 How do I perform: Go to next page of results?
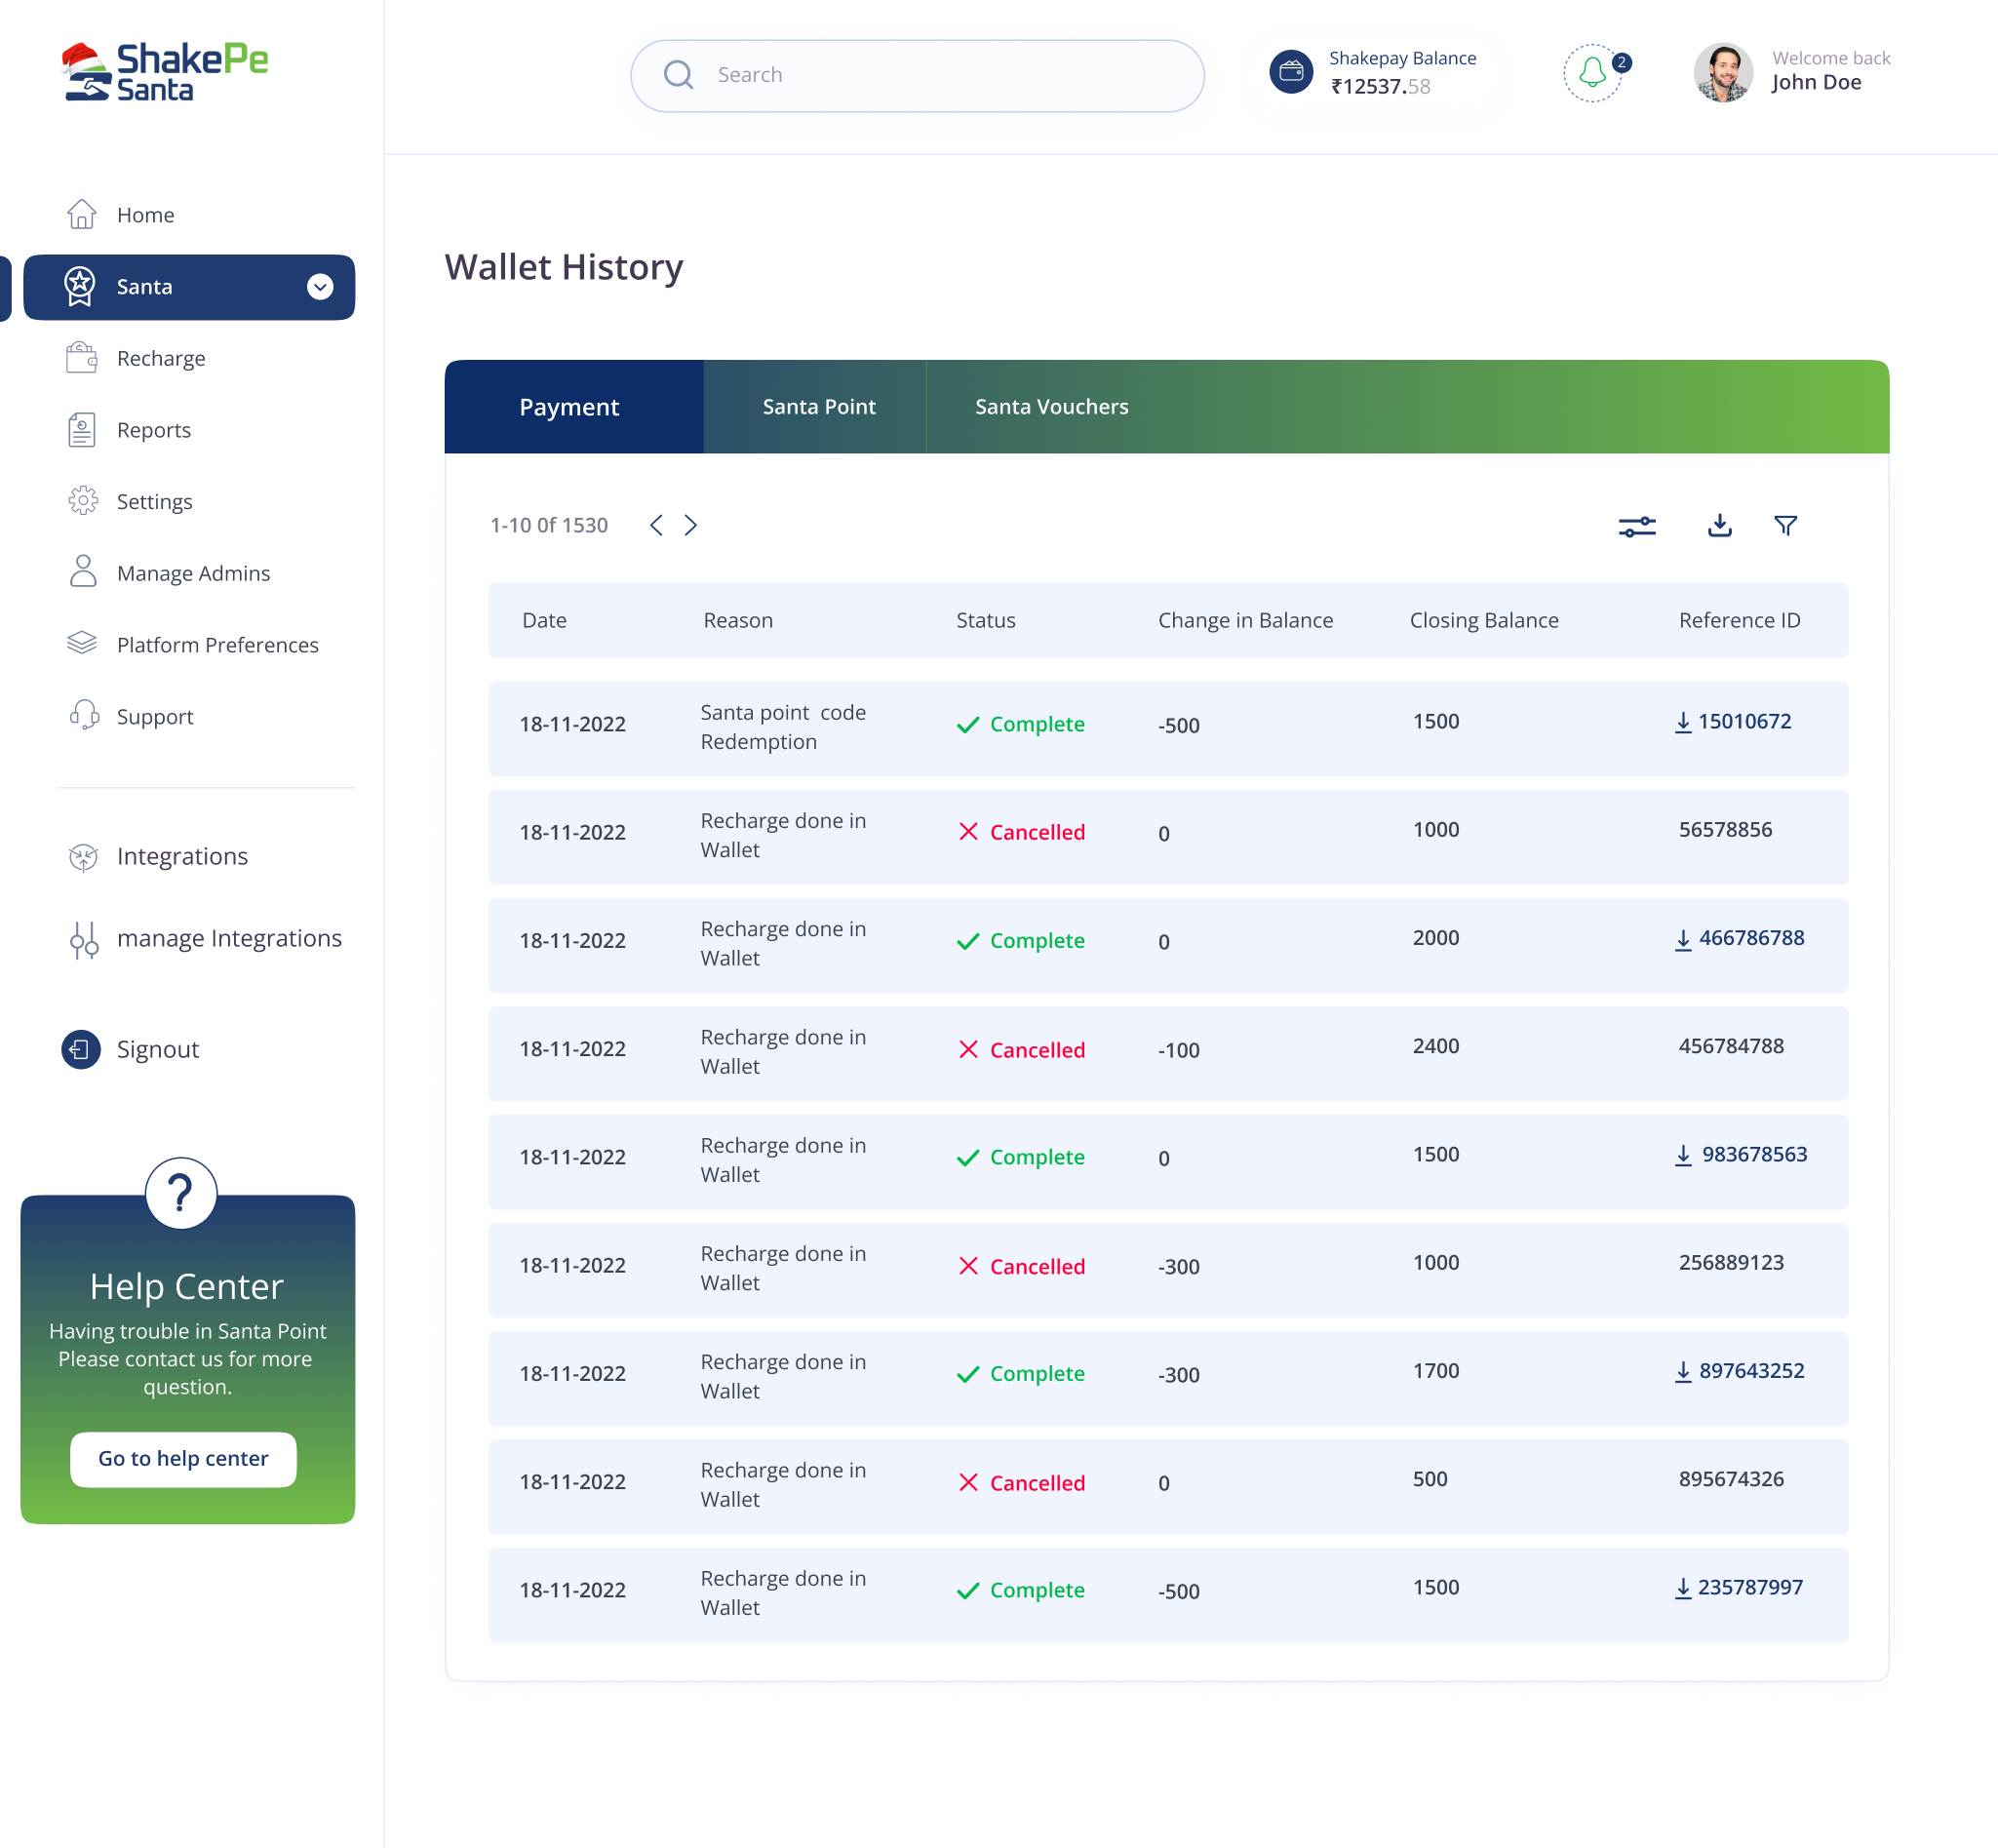tap(691, 525)
